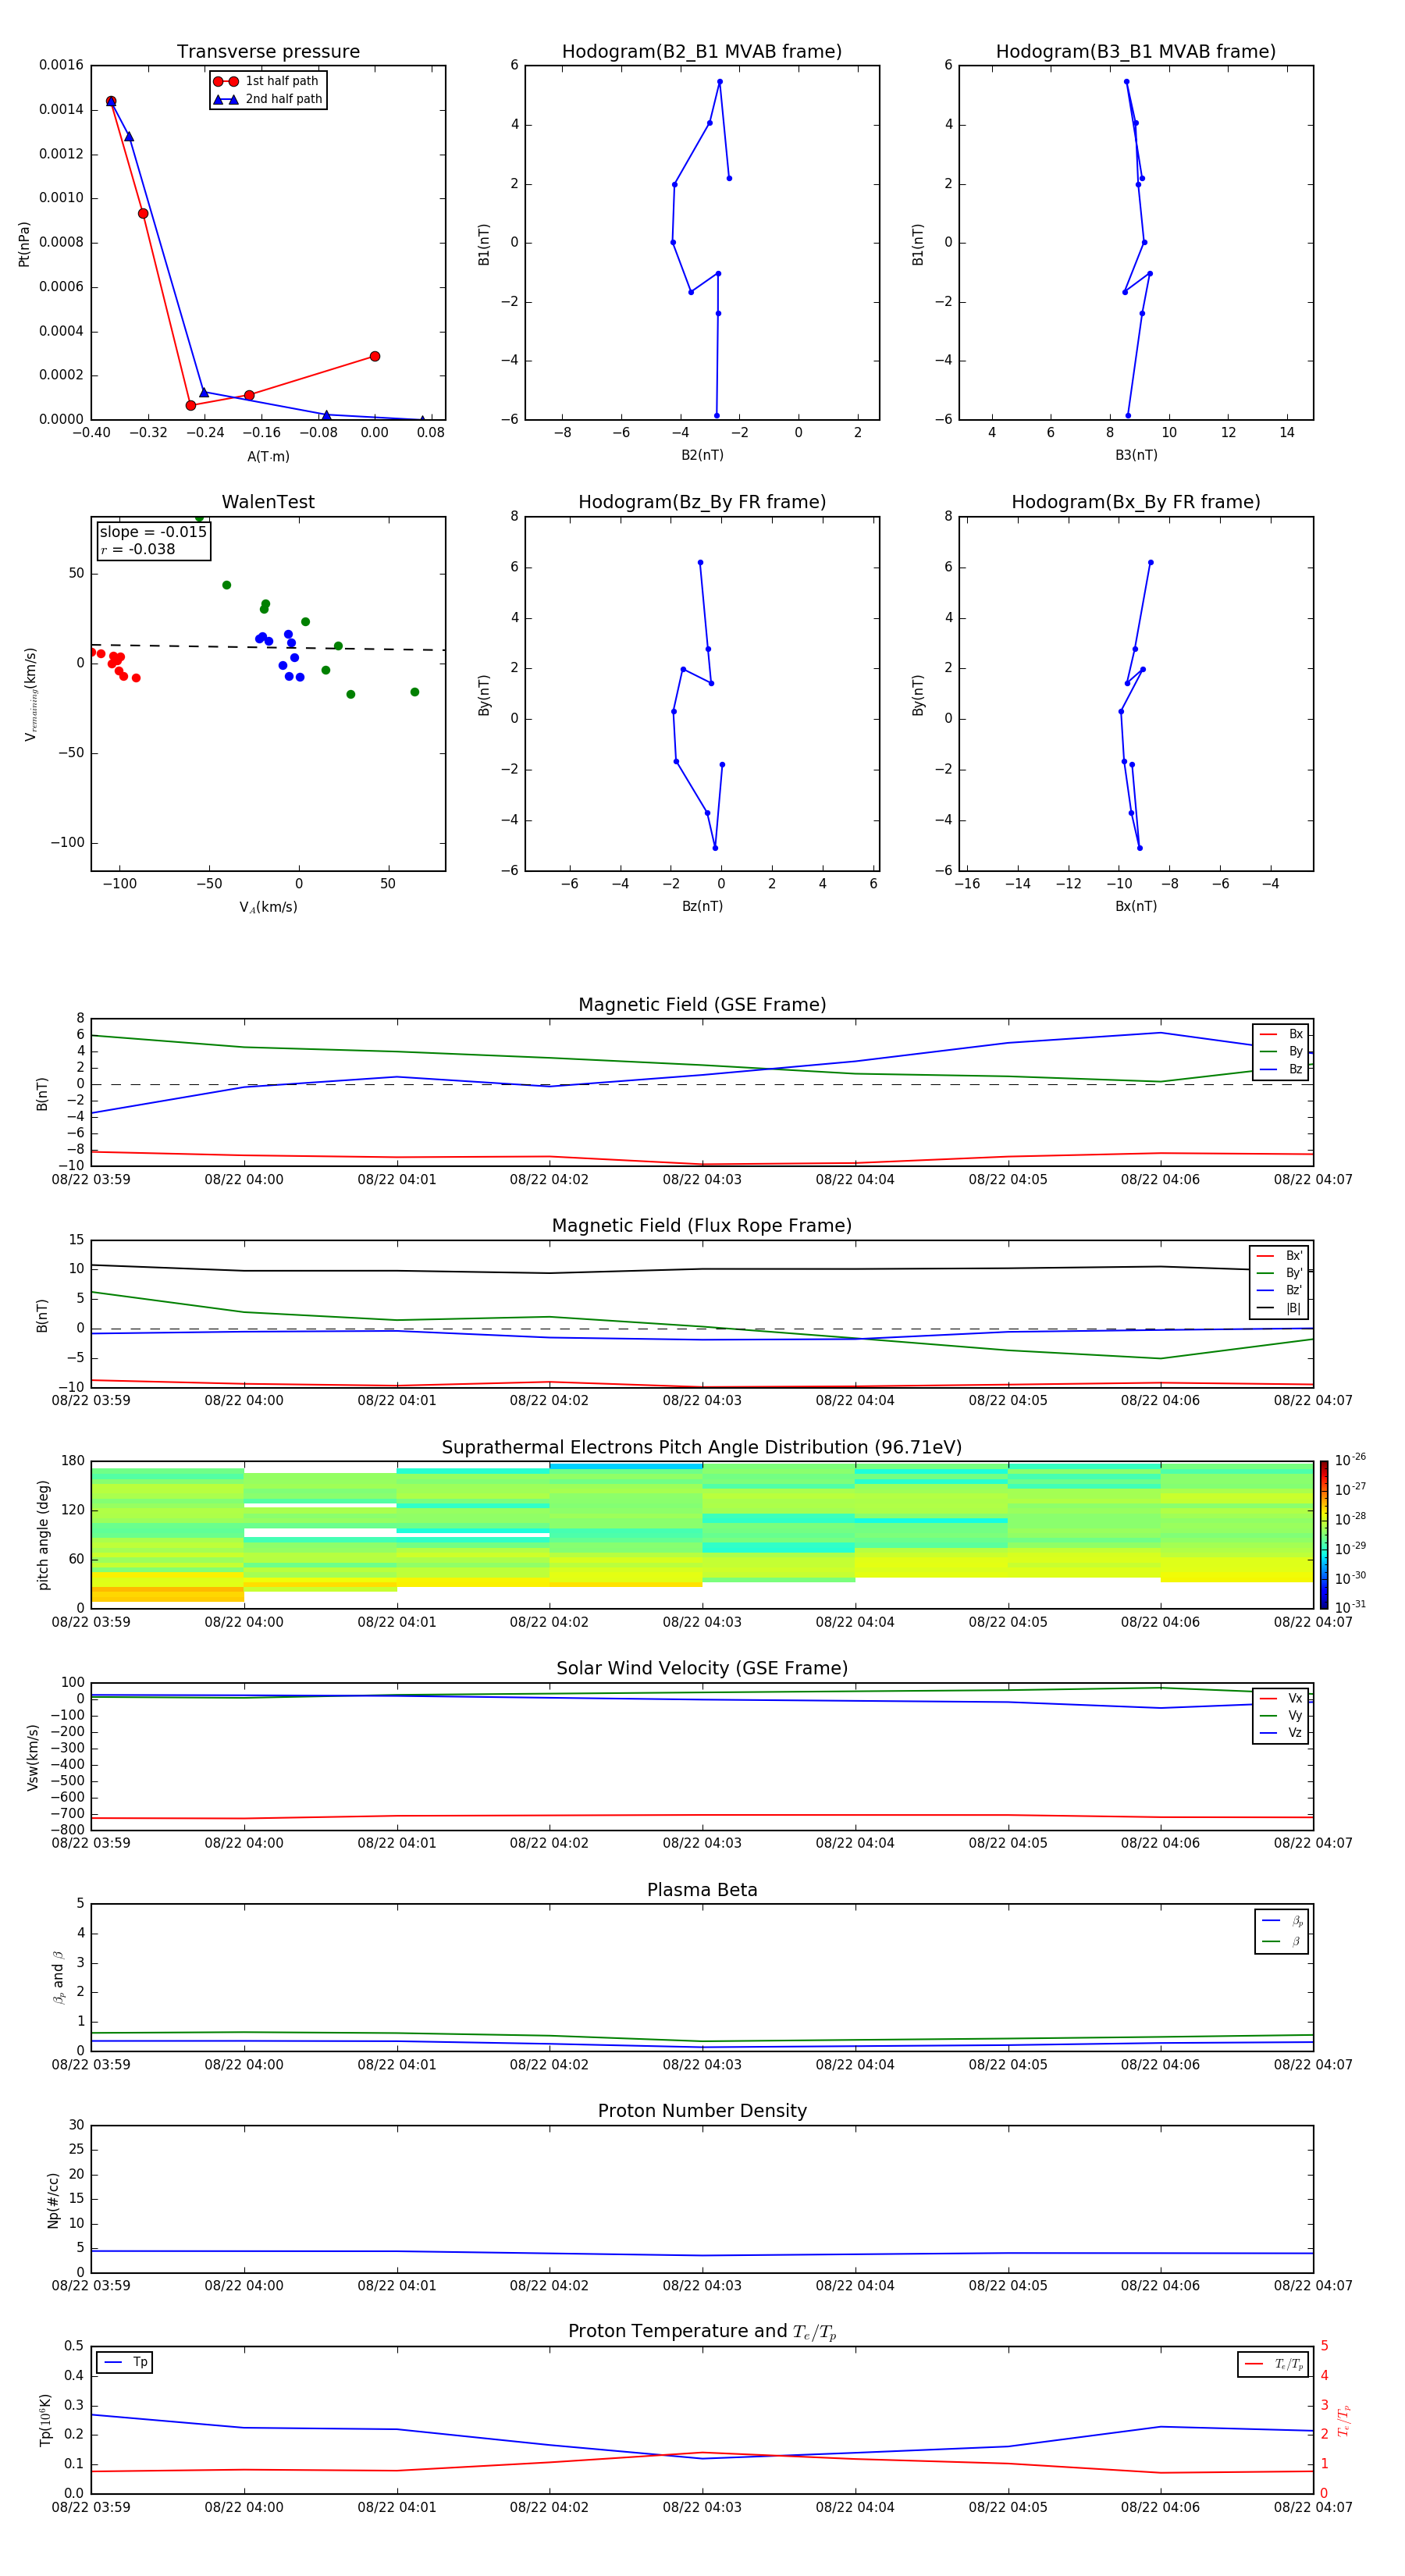The image size is (1405, 2576).
Task: Click the 'Tp' legend in temperature plot
Action: pyautogui.click(x=125, y=2362)
